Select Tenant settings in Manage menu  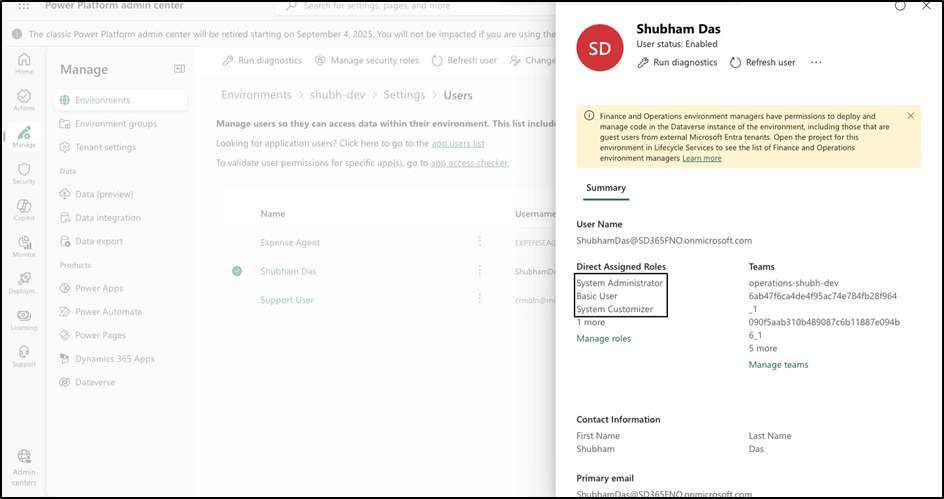pos(105,147)
